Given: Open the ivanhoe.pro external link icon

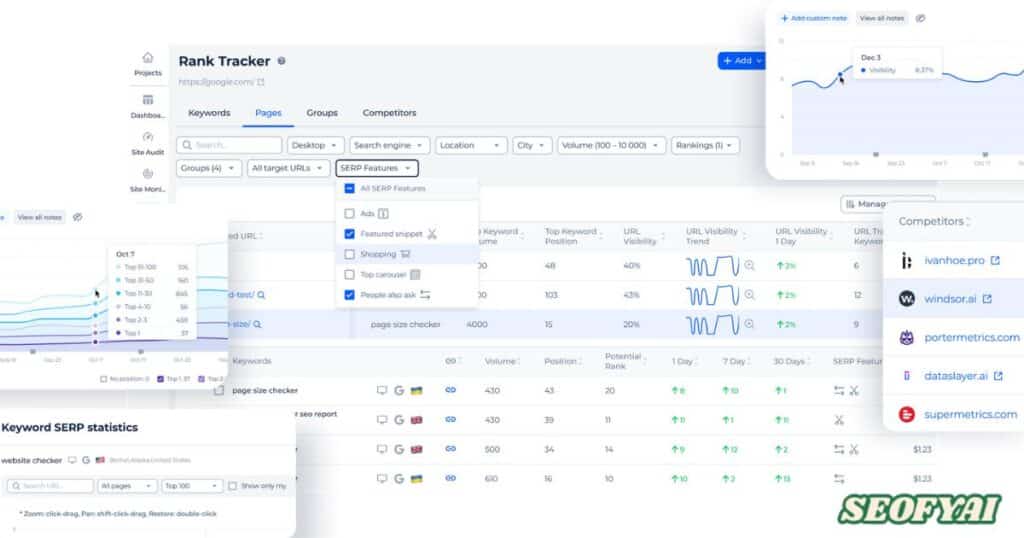Looking at the screenshot, I should tap(995, 261).
